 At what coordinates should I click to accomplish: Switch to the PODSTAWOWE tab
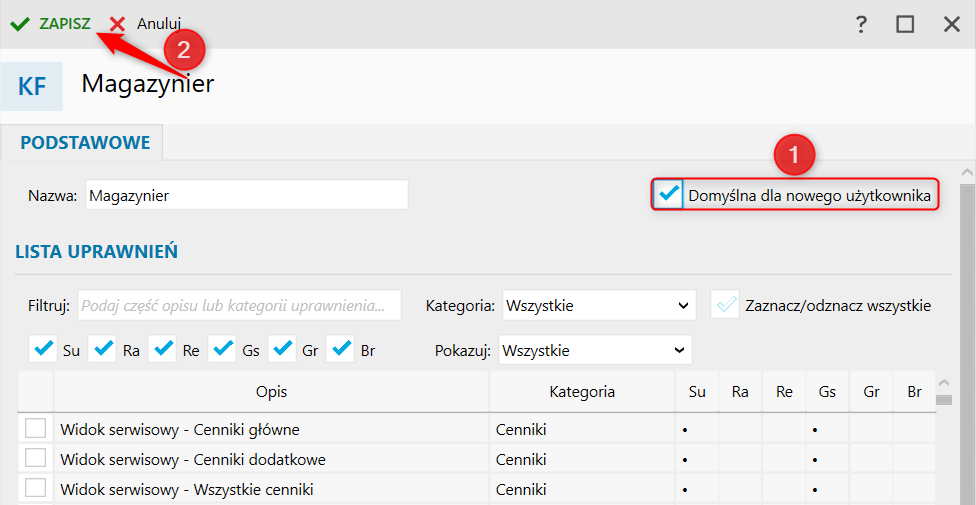coord(85,142)
